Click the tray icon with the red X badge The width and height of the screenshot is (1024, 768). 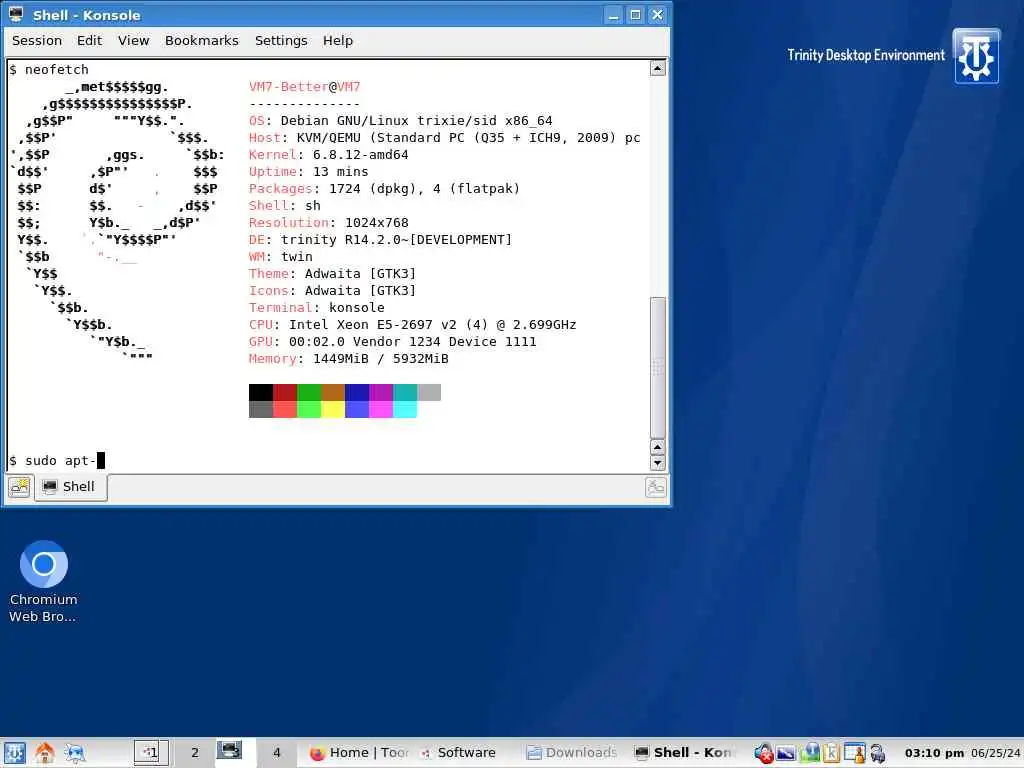[x=763, y=754]
